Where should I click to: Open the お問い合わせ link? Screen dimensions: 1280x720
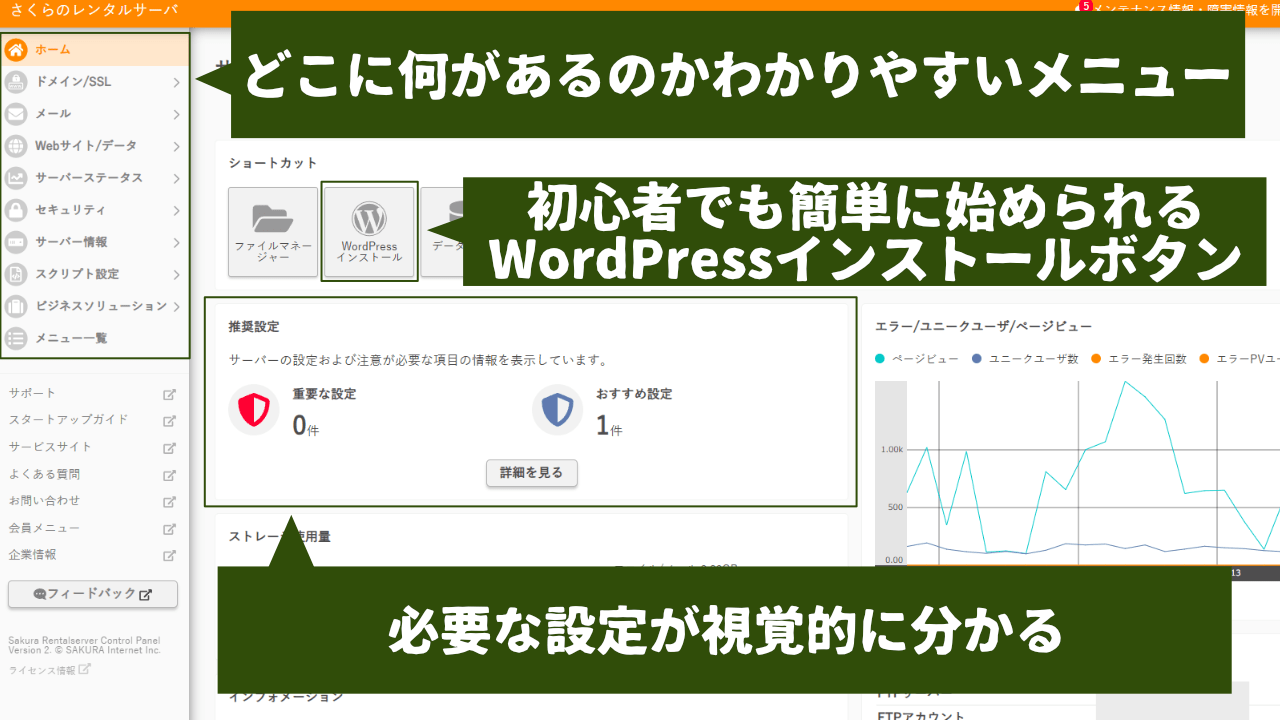[x=44, y=501]
